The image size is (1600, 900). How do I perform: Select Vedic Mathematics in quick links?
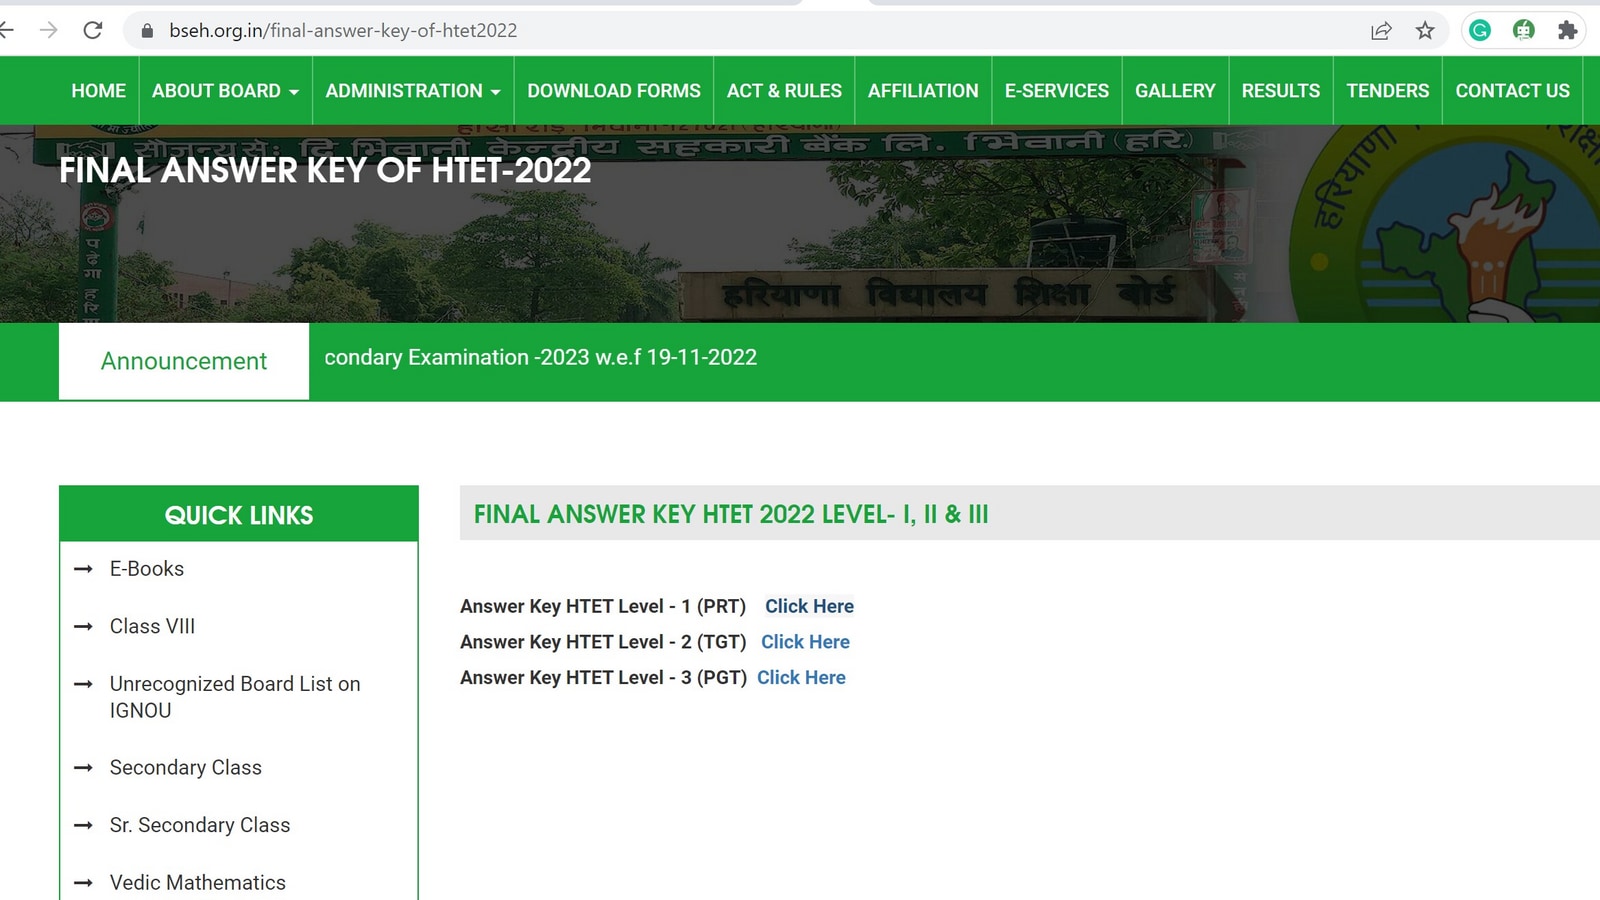(x=197, y=882)
